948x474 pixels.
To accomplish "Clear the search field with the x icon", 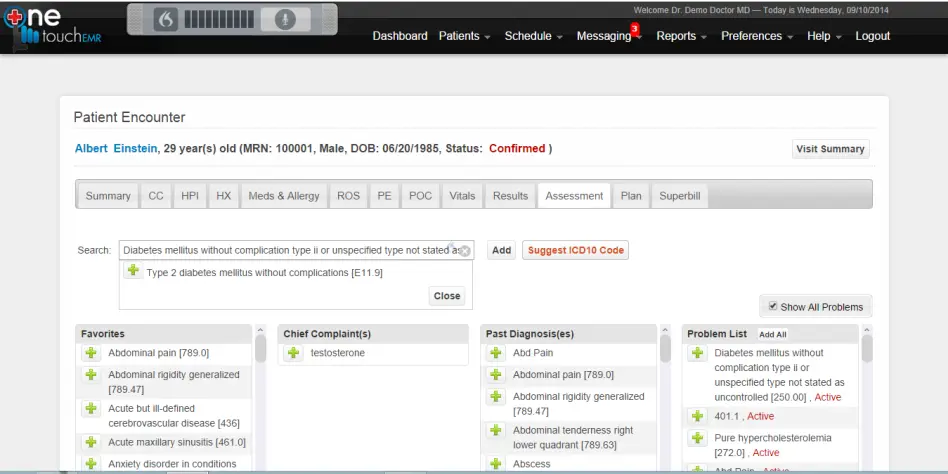I will (x=464, y=251).
